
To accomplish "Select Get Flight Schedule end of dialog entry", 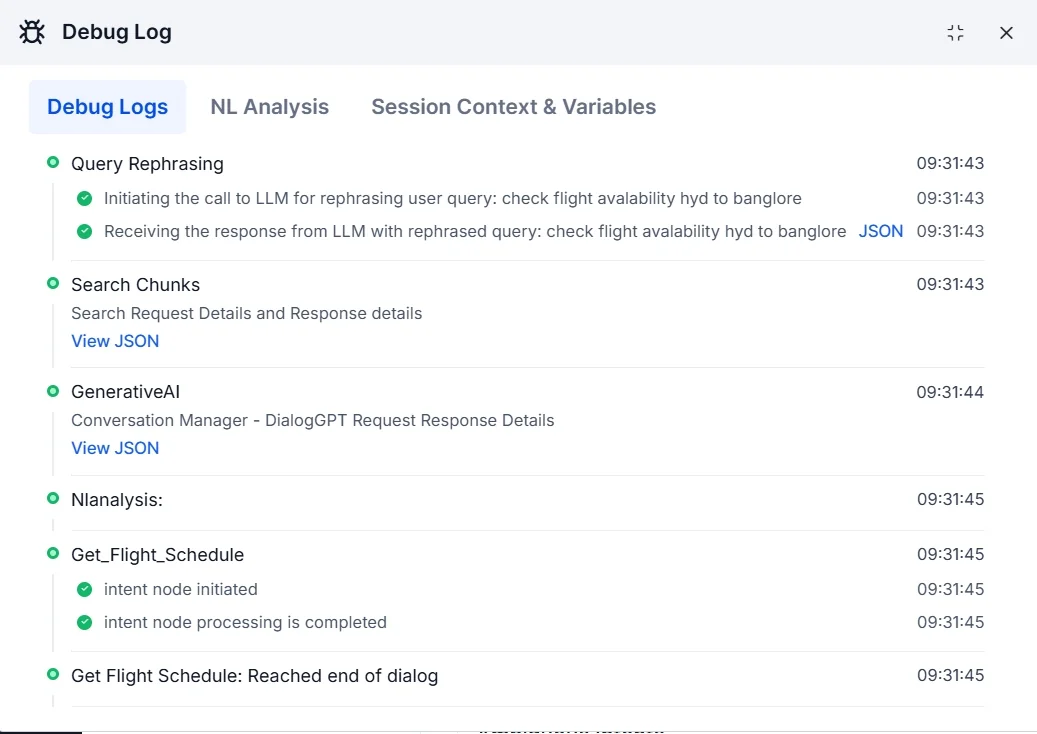I will click(x=254, y=676).
